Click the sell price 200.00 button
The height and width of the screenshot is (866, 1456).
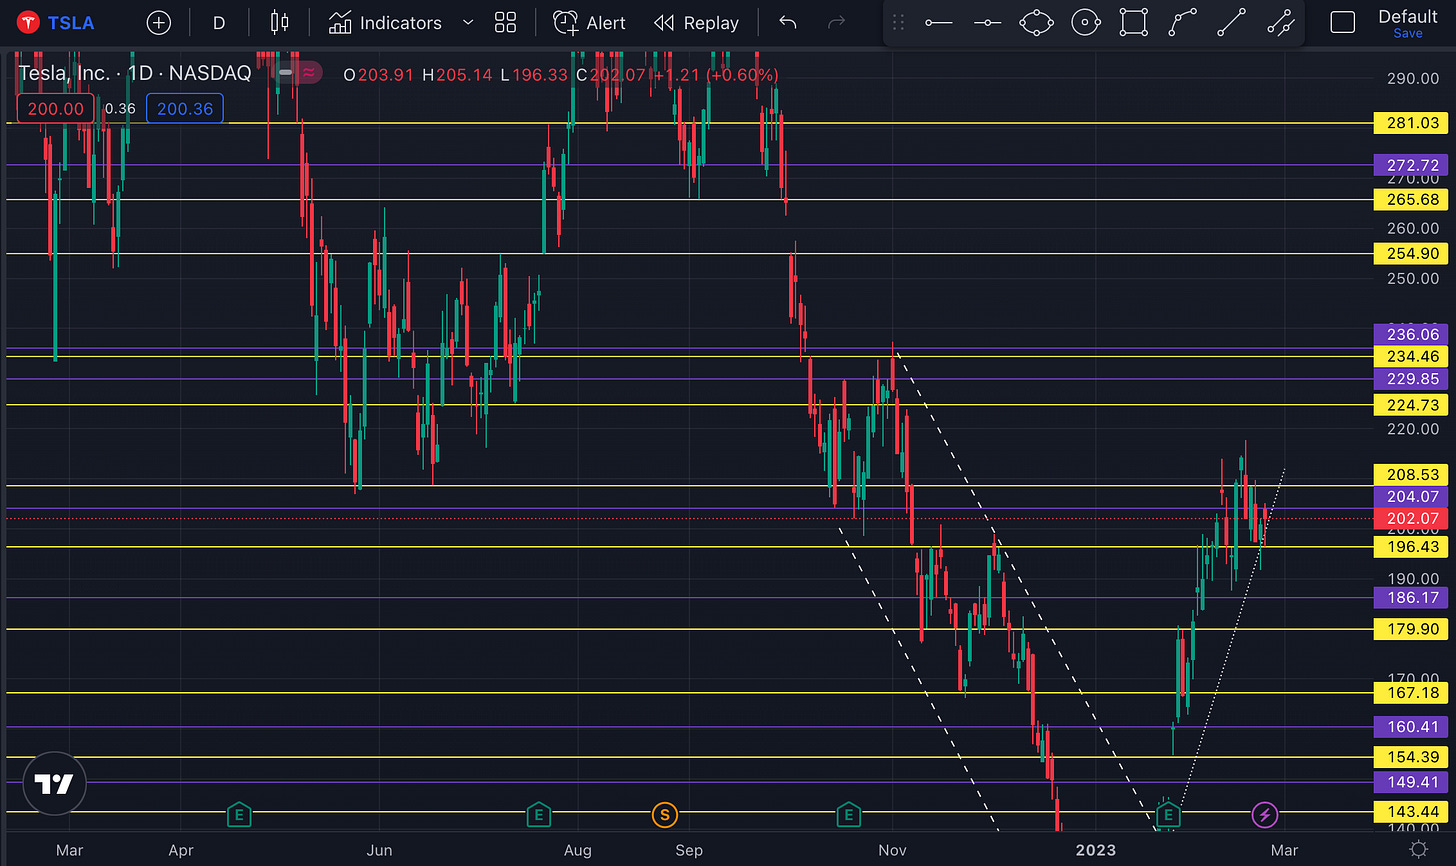tap(56, 109)
